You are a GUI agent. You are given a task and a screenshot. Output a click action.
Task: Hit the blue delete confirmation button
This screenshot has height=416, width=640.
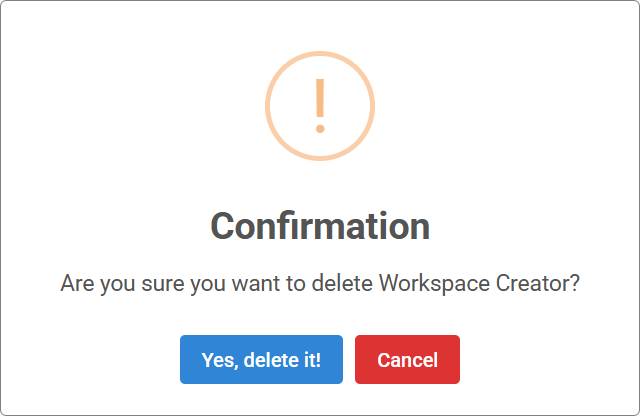coord(261,359)
